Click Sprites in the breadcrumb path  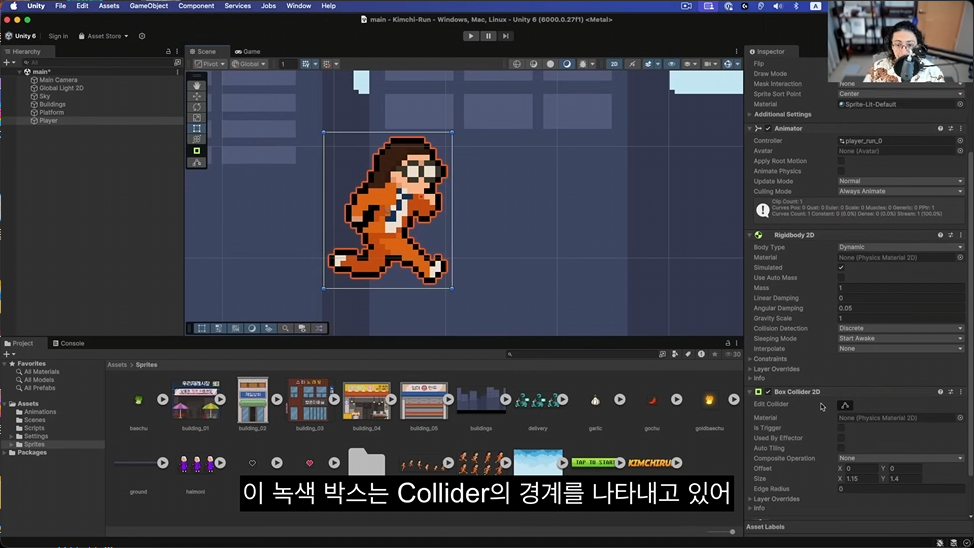tap(147, 365)
